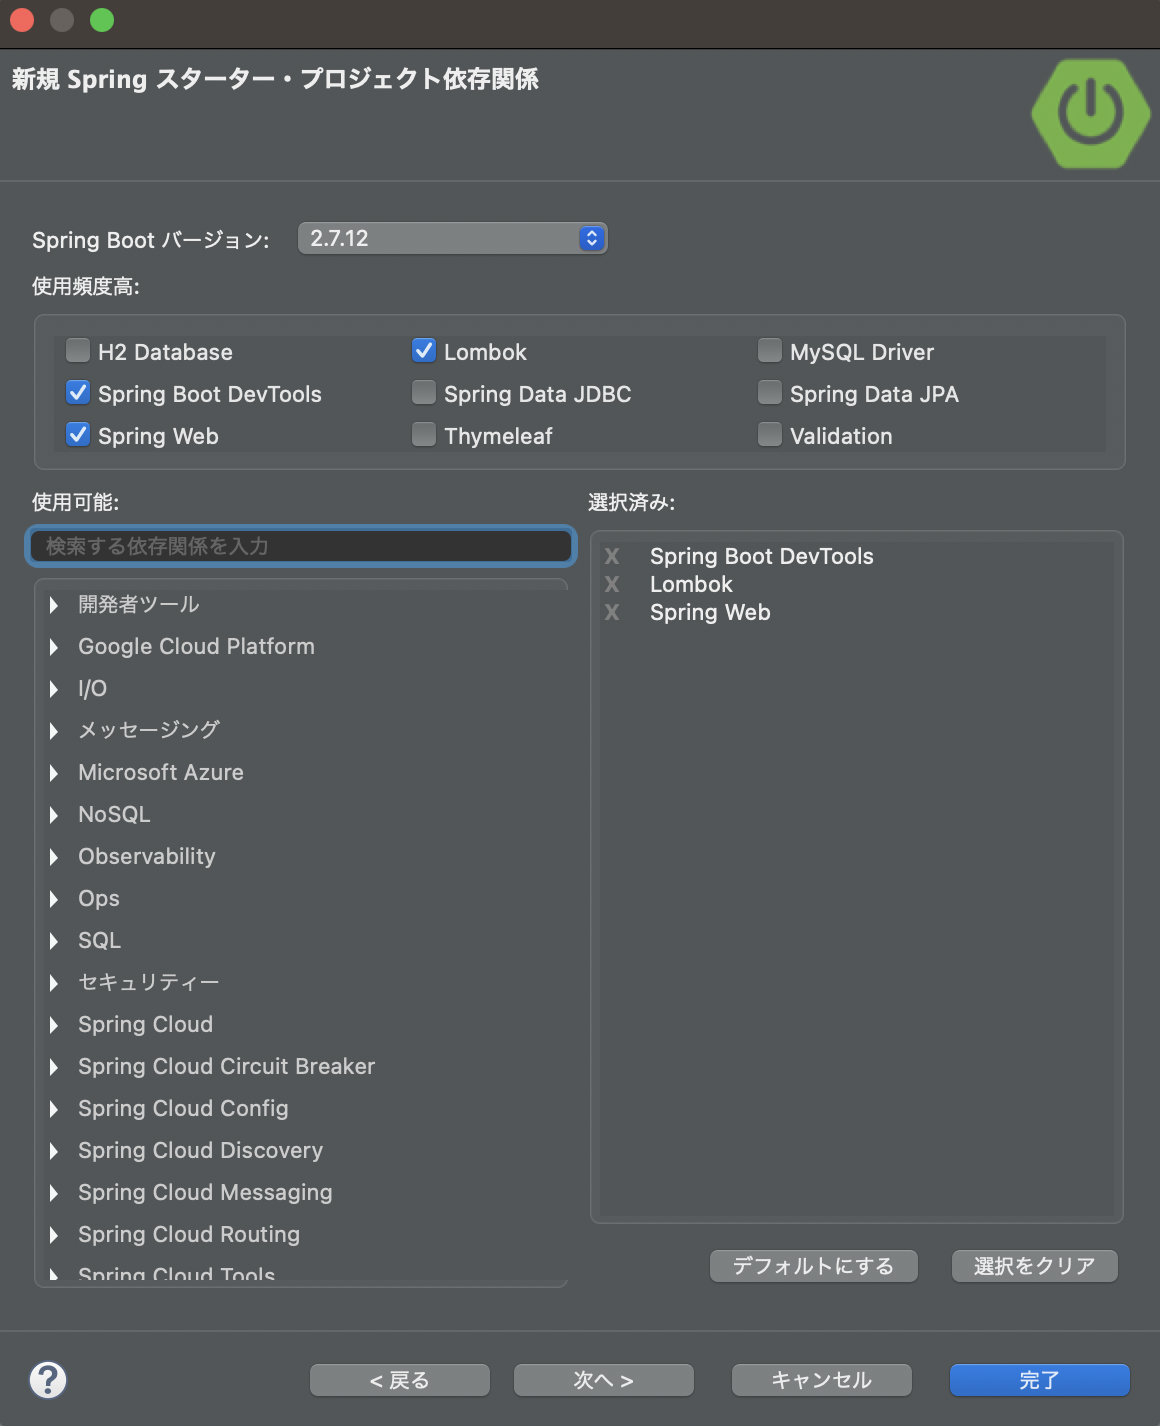Image resolution: width=1160 pixels, height=1426 pixels.
Task: Enable the H2 Database checkbox
Action: click(77, 350)
